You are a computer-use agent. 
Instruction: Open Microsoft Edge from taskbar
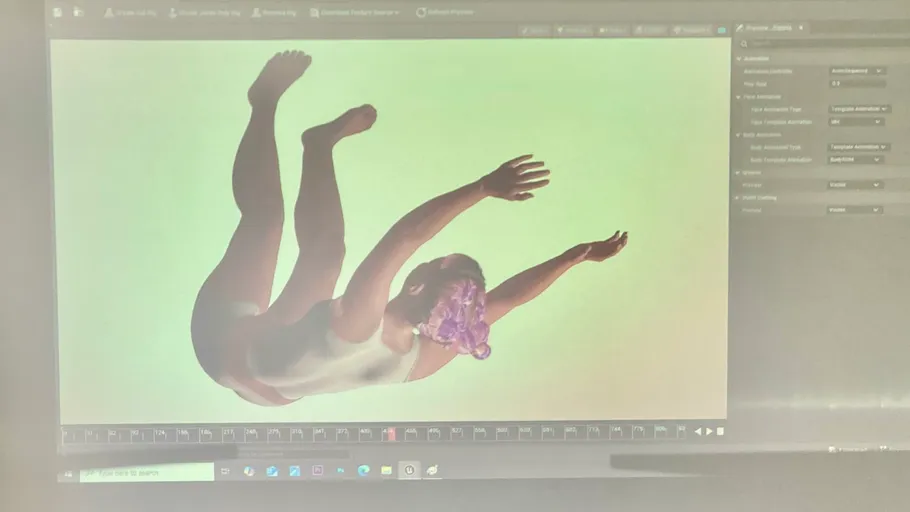click(363, 470)
